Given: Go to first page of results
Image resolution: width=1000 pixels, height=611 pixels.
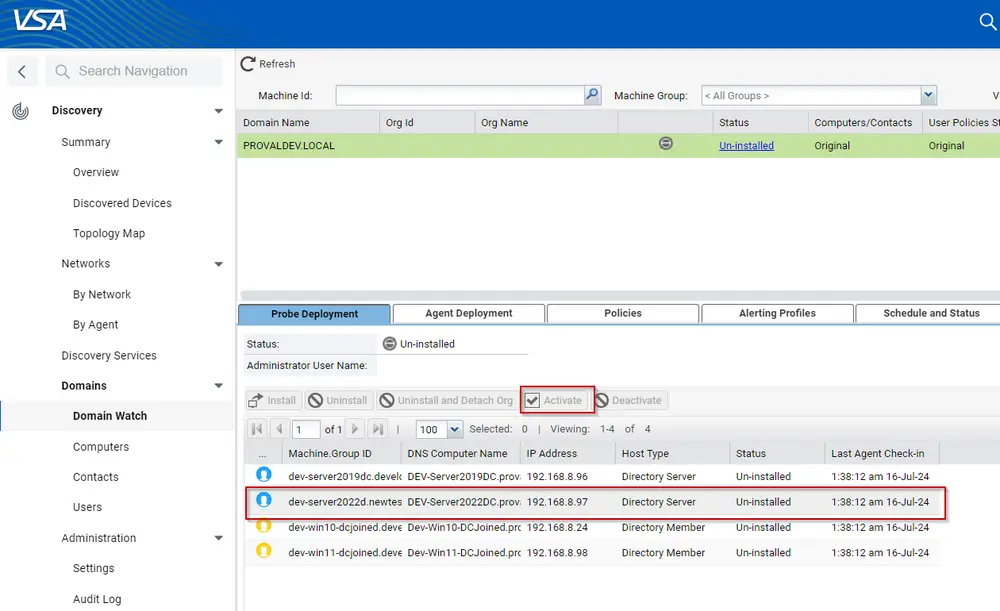Looking at the screenshot, I should coord(257,429).
